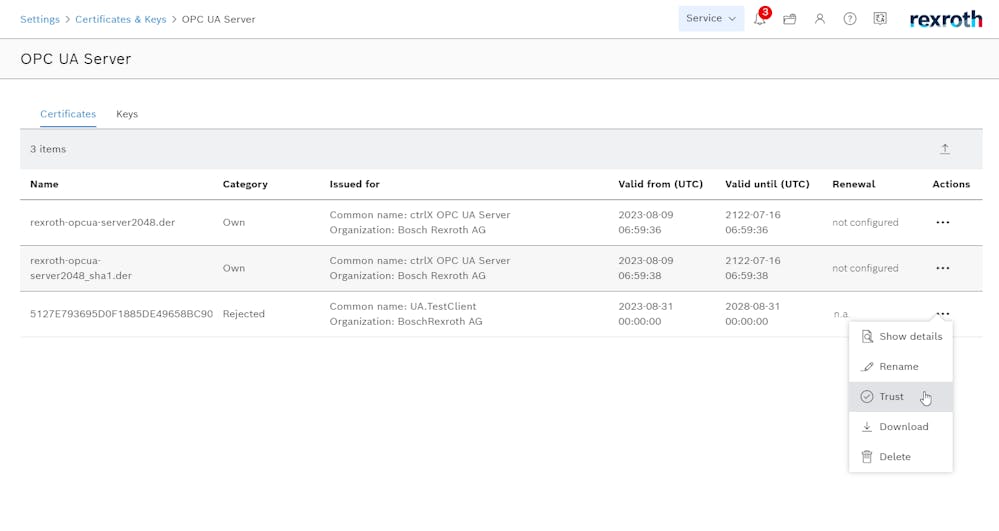Click the Renewal column header
The image size is (999, 531).
pos(853,184)
